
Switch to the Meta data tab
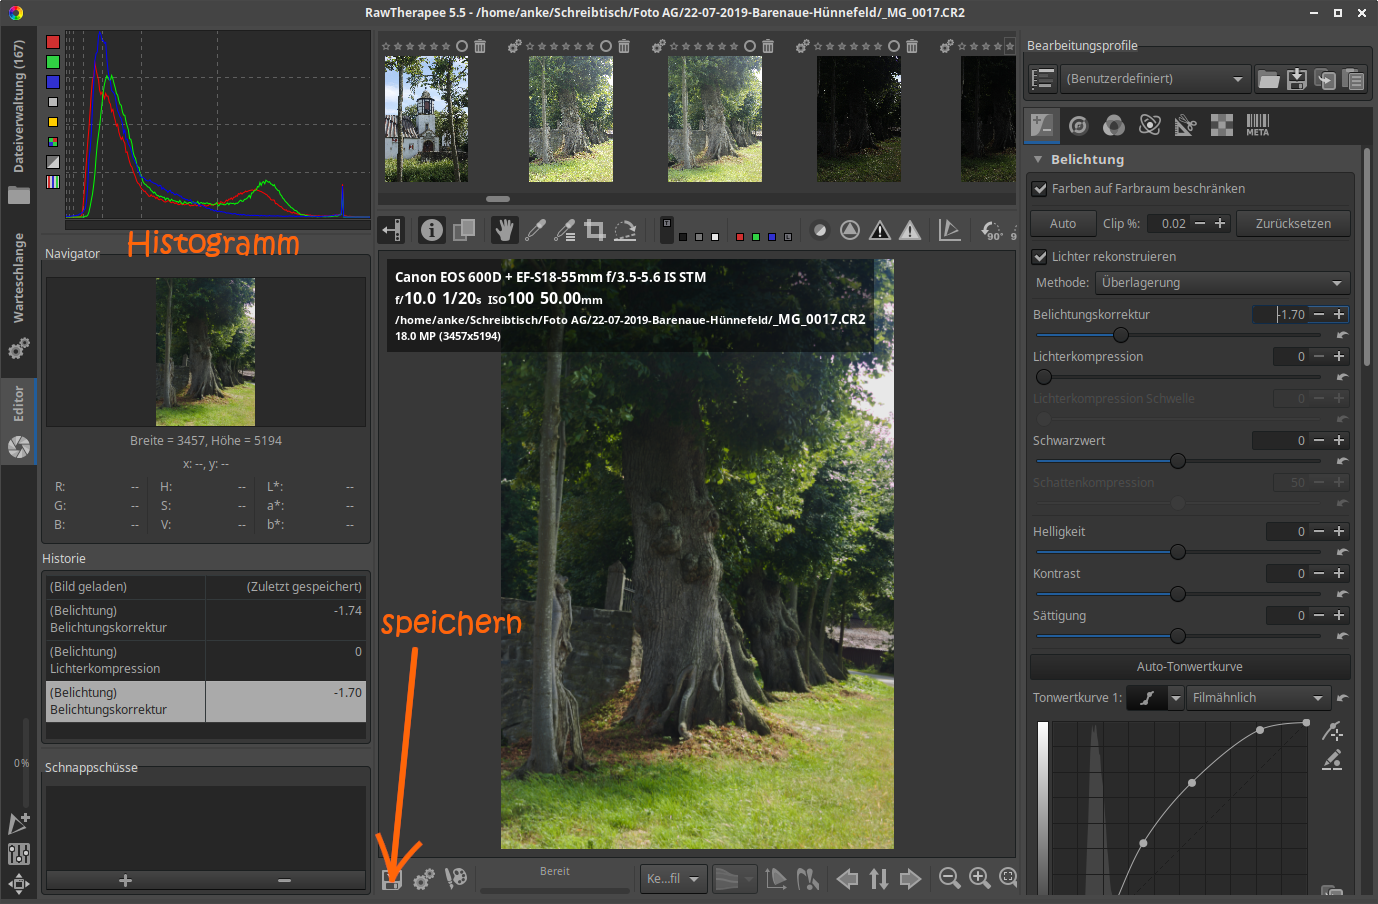click(1257, 125)
